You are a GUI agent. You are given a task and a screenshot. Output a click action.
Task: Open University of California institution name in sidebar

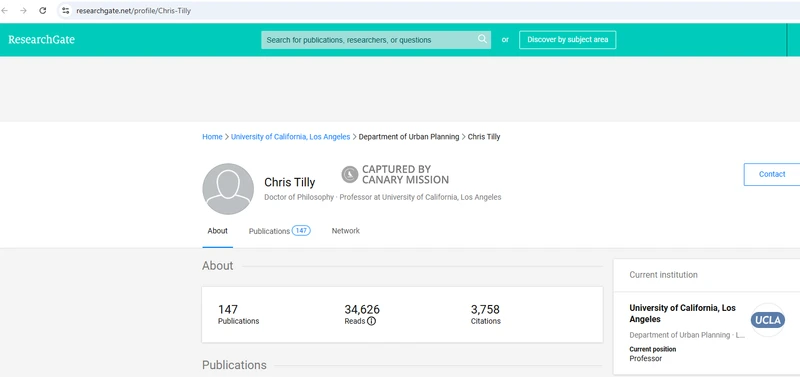682,314
